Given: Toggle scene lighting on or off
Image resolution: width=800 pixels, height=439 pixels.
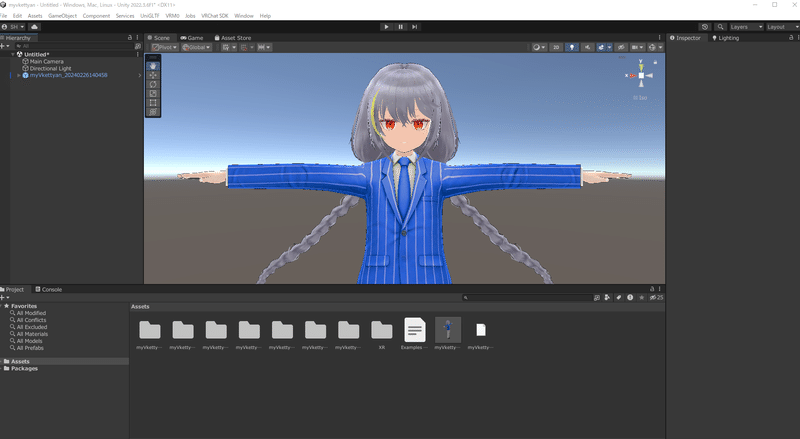Looking at the screenshot, I should pyautogui.click(x=571, y=47).
